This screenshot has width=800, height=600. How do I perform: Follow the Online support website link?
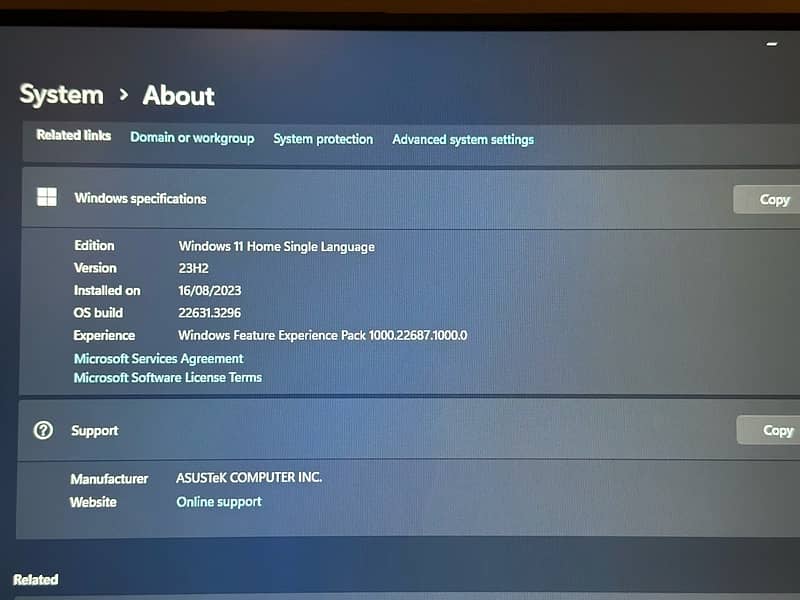pyautogui.click(x=219, y=502)
